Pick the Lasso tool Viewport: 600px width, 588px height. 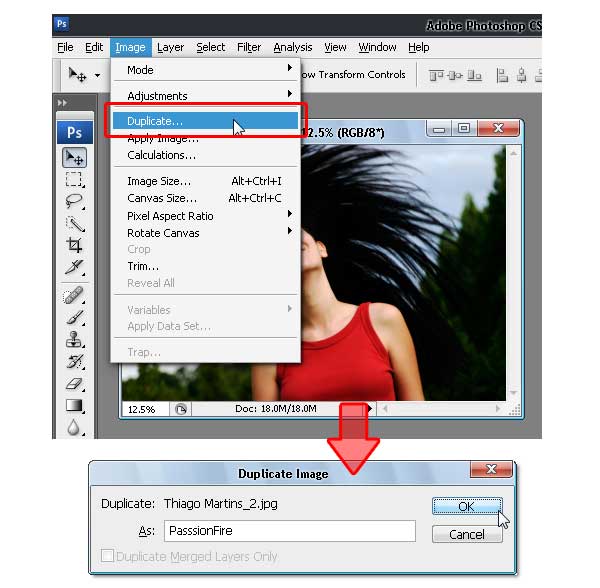tap(75, 201)
